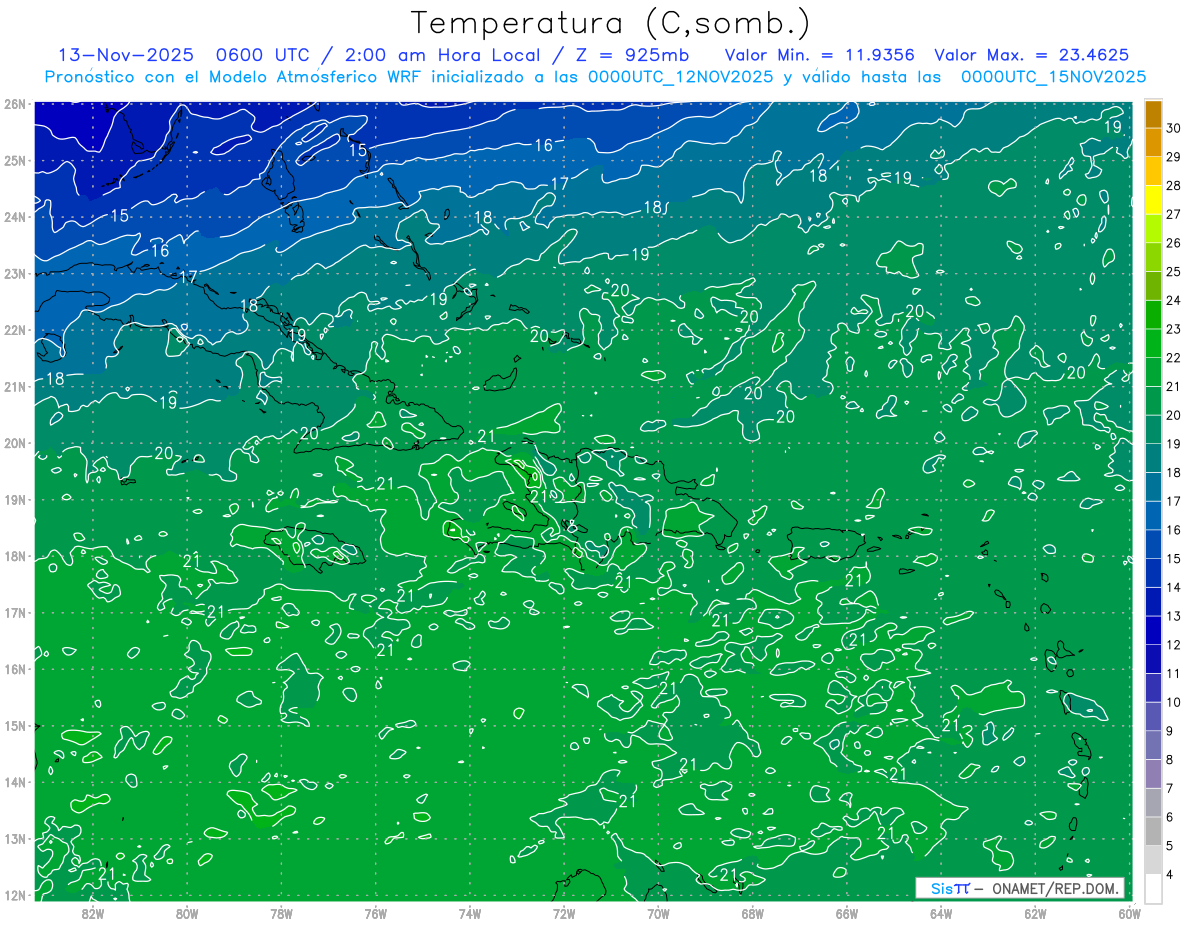Viewport: 1200px width, 927px height.
Task: Click the "16N" latitude axis label
Action: pyautogui.click(x=14, y=669)
